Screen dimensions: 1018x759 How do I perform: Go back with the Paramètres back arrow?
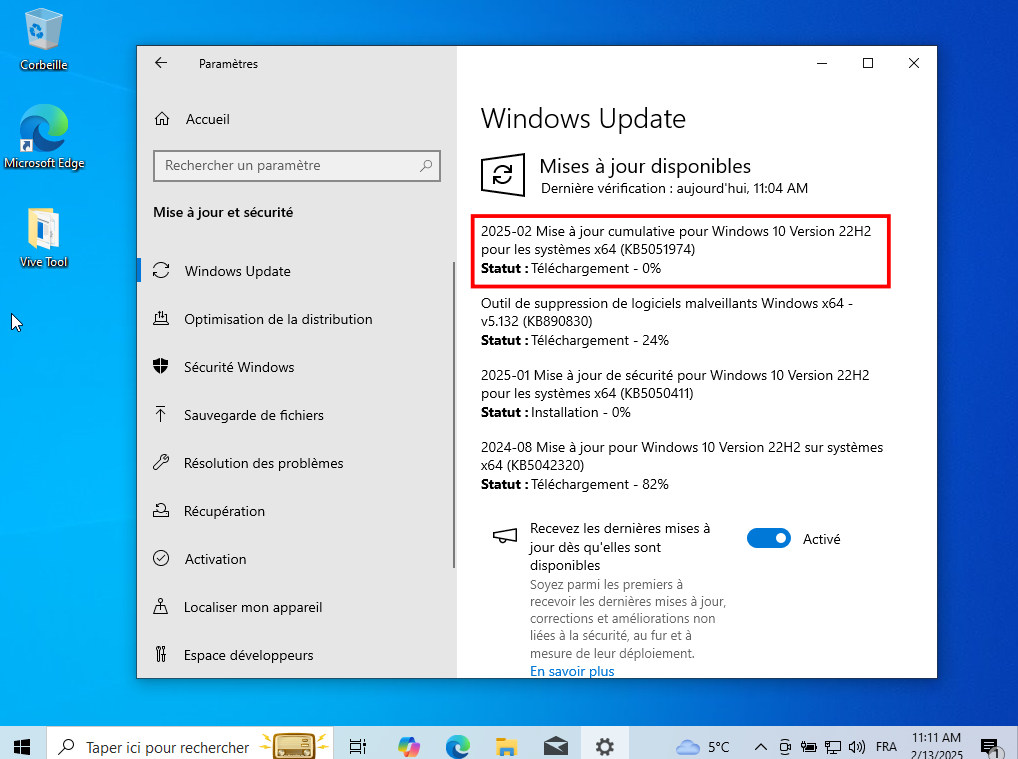click(x=161, y=63)
